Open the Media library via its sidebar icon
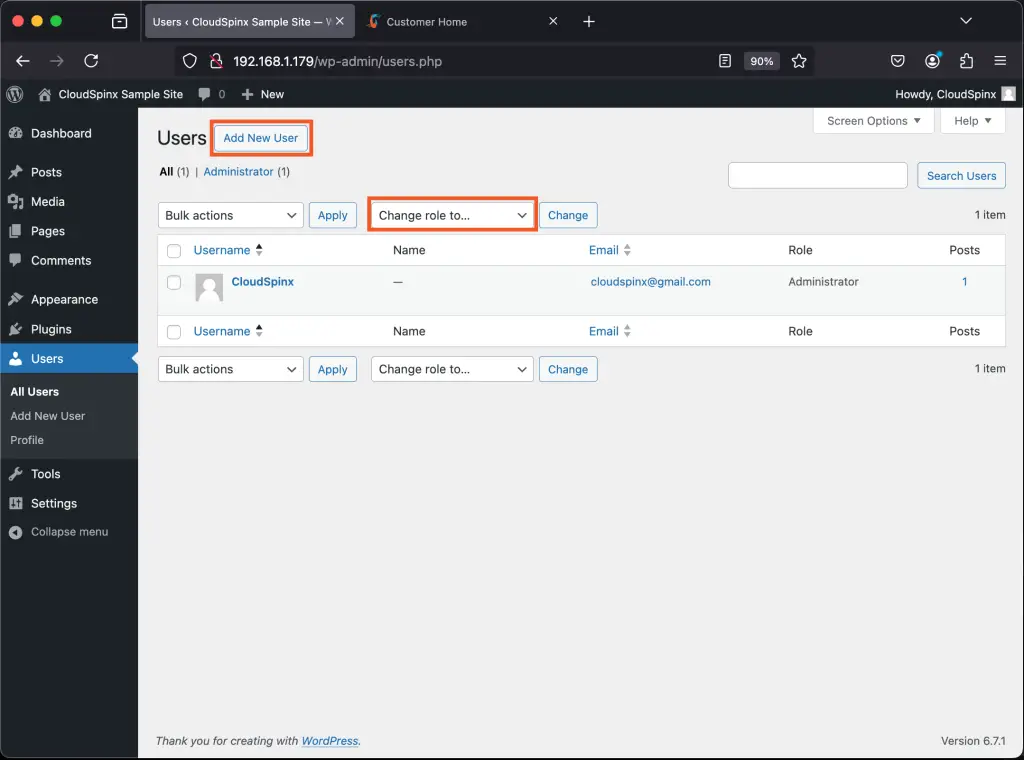The height and width of the screenshot is (760, 1024). tap(18, 202)
